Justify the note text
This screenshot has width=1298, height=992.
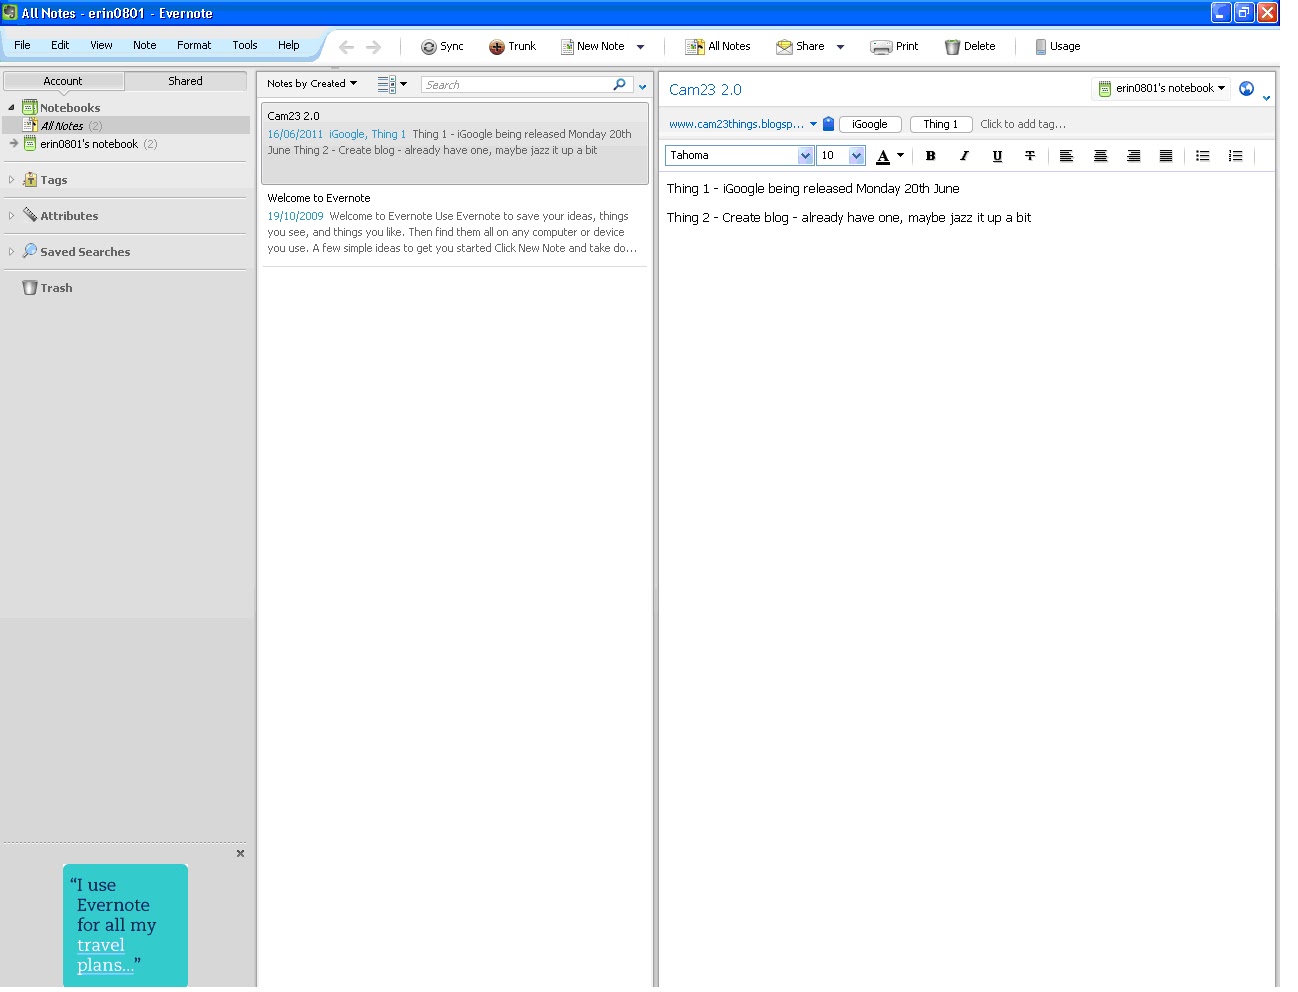[x=1166, y=156]
